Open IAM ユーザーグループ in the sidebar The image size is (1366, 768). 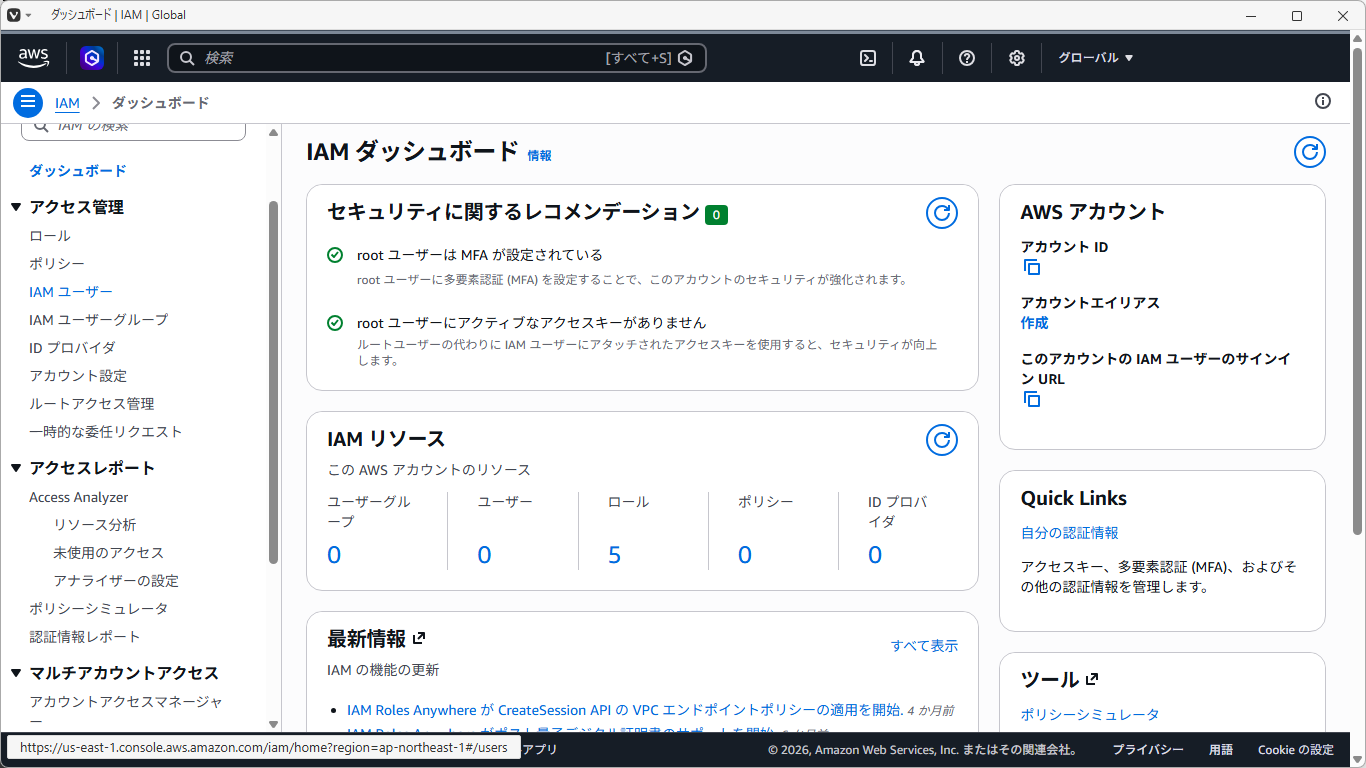pos(99,320)
